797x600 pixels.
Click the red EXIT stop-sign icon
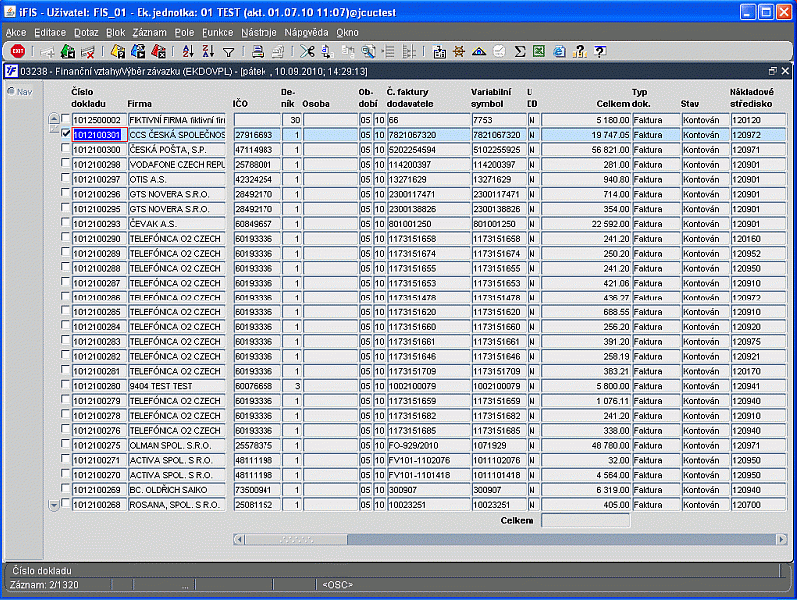[18, 51]
